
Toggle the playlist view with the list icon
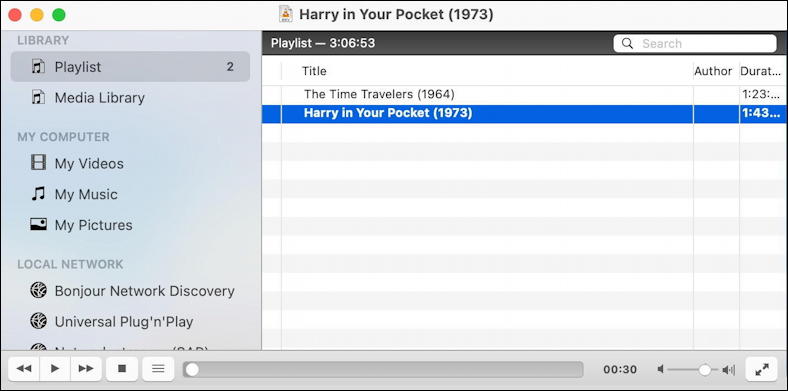click(x=158, y=369)
